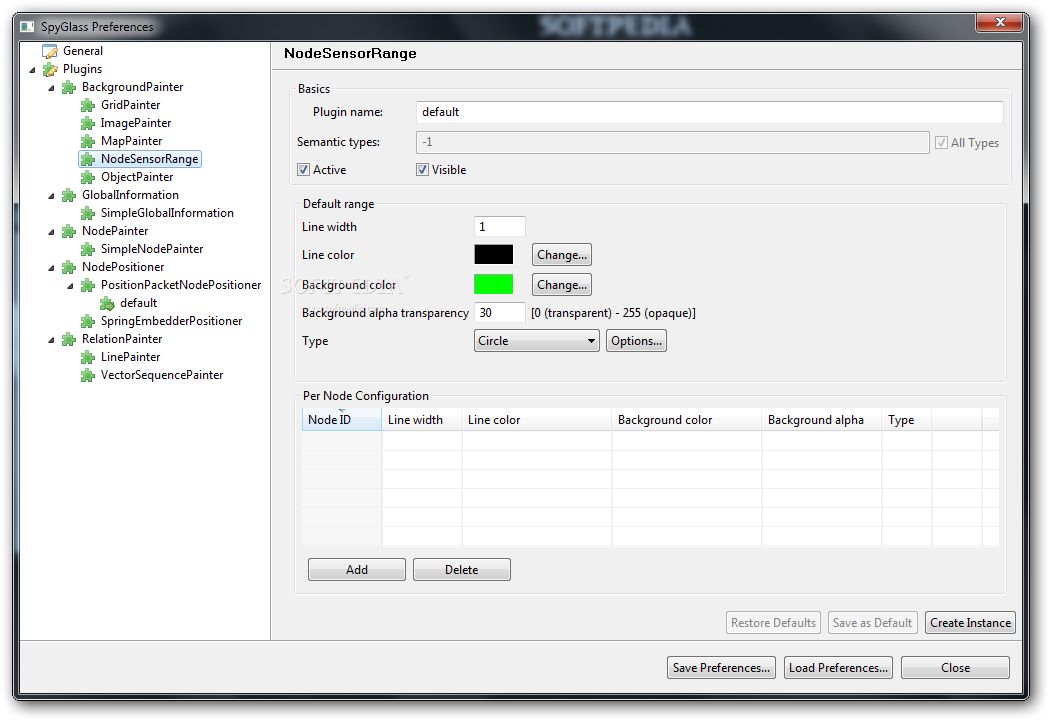
Task: Click the LinePainter puzzle icon
Action: coord(88,358)
